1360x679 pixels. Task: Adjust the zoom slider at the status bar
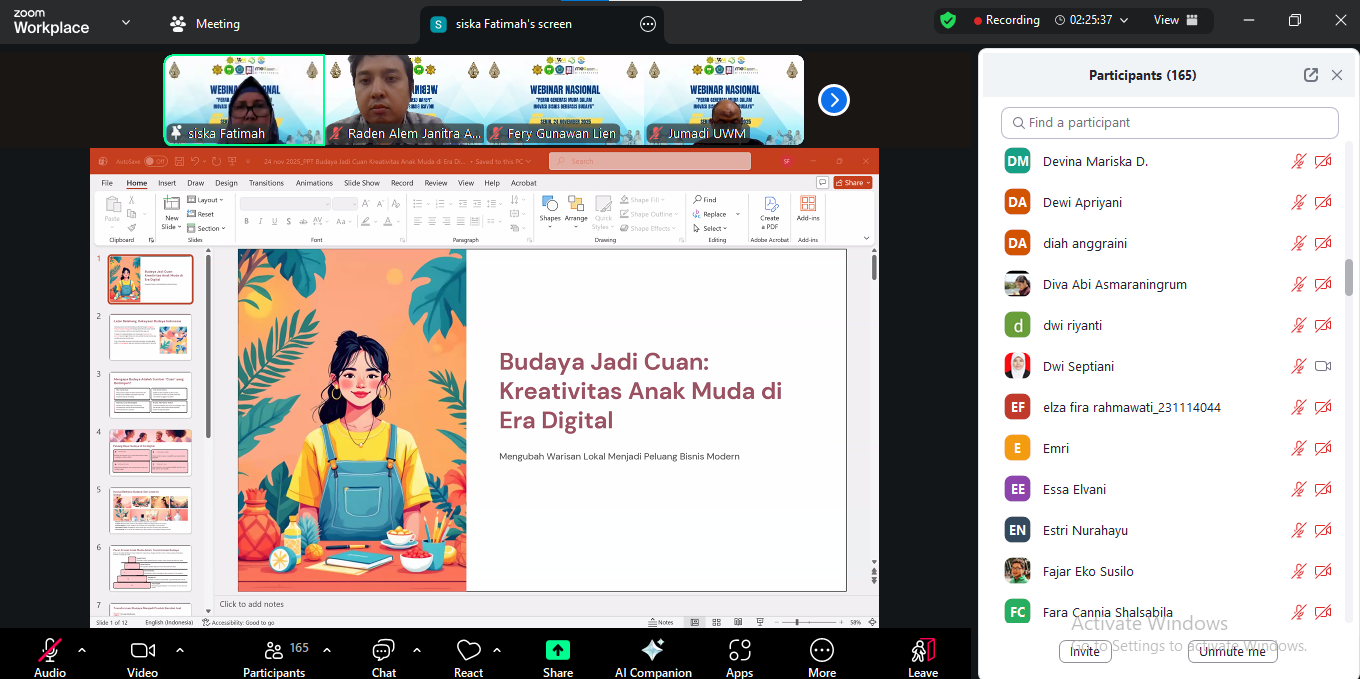(x=797, y=622)
